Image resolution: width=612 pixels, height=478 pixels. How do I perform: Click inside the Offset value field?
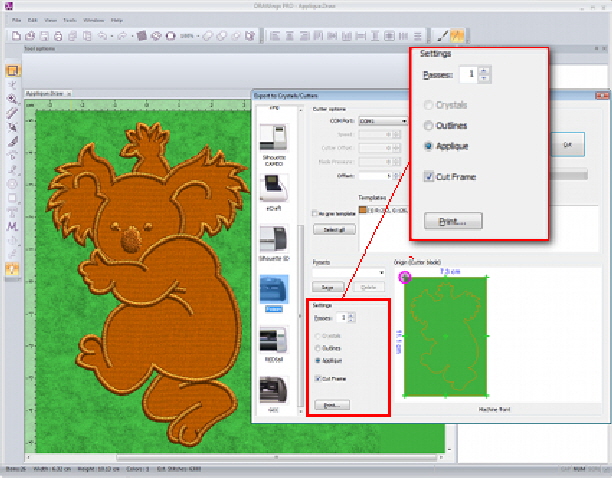(x=375, y=176)
